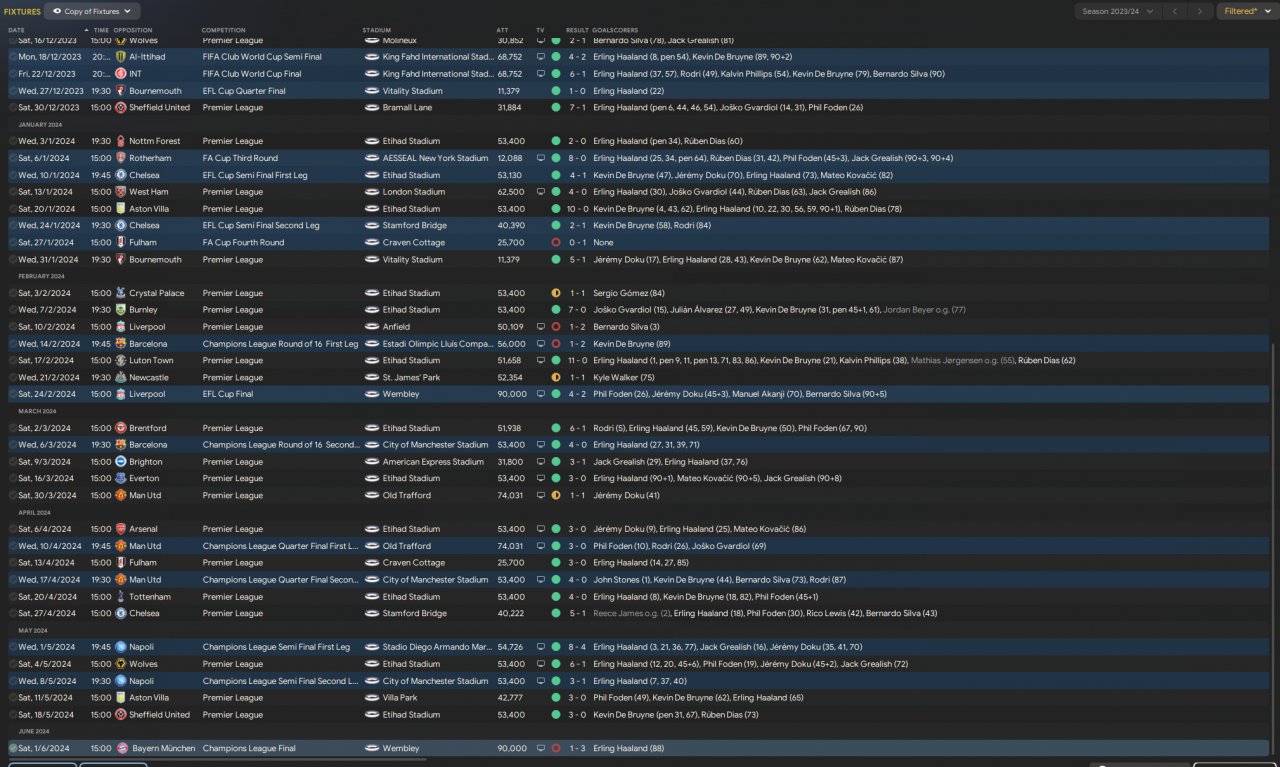Click the green win indicator on the Brighton row
1280x767 pixels.
[x=556, y=462]
